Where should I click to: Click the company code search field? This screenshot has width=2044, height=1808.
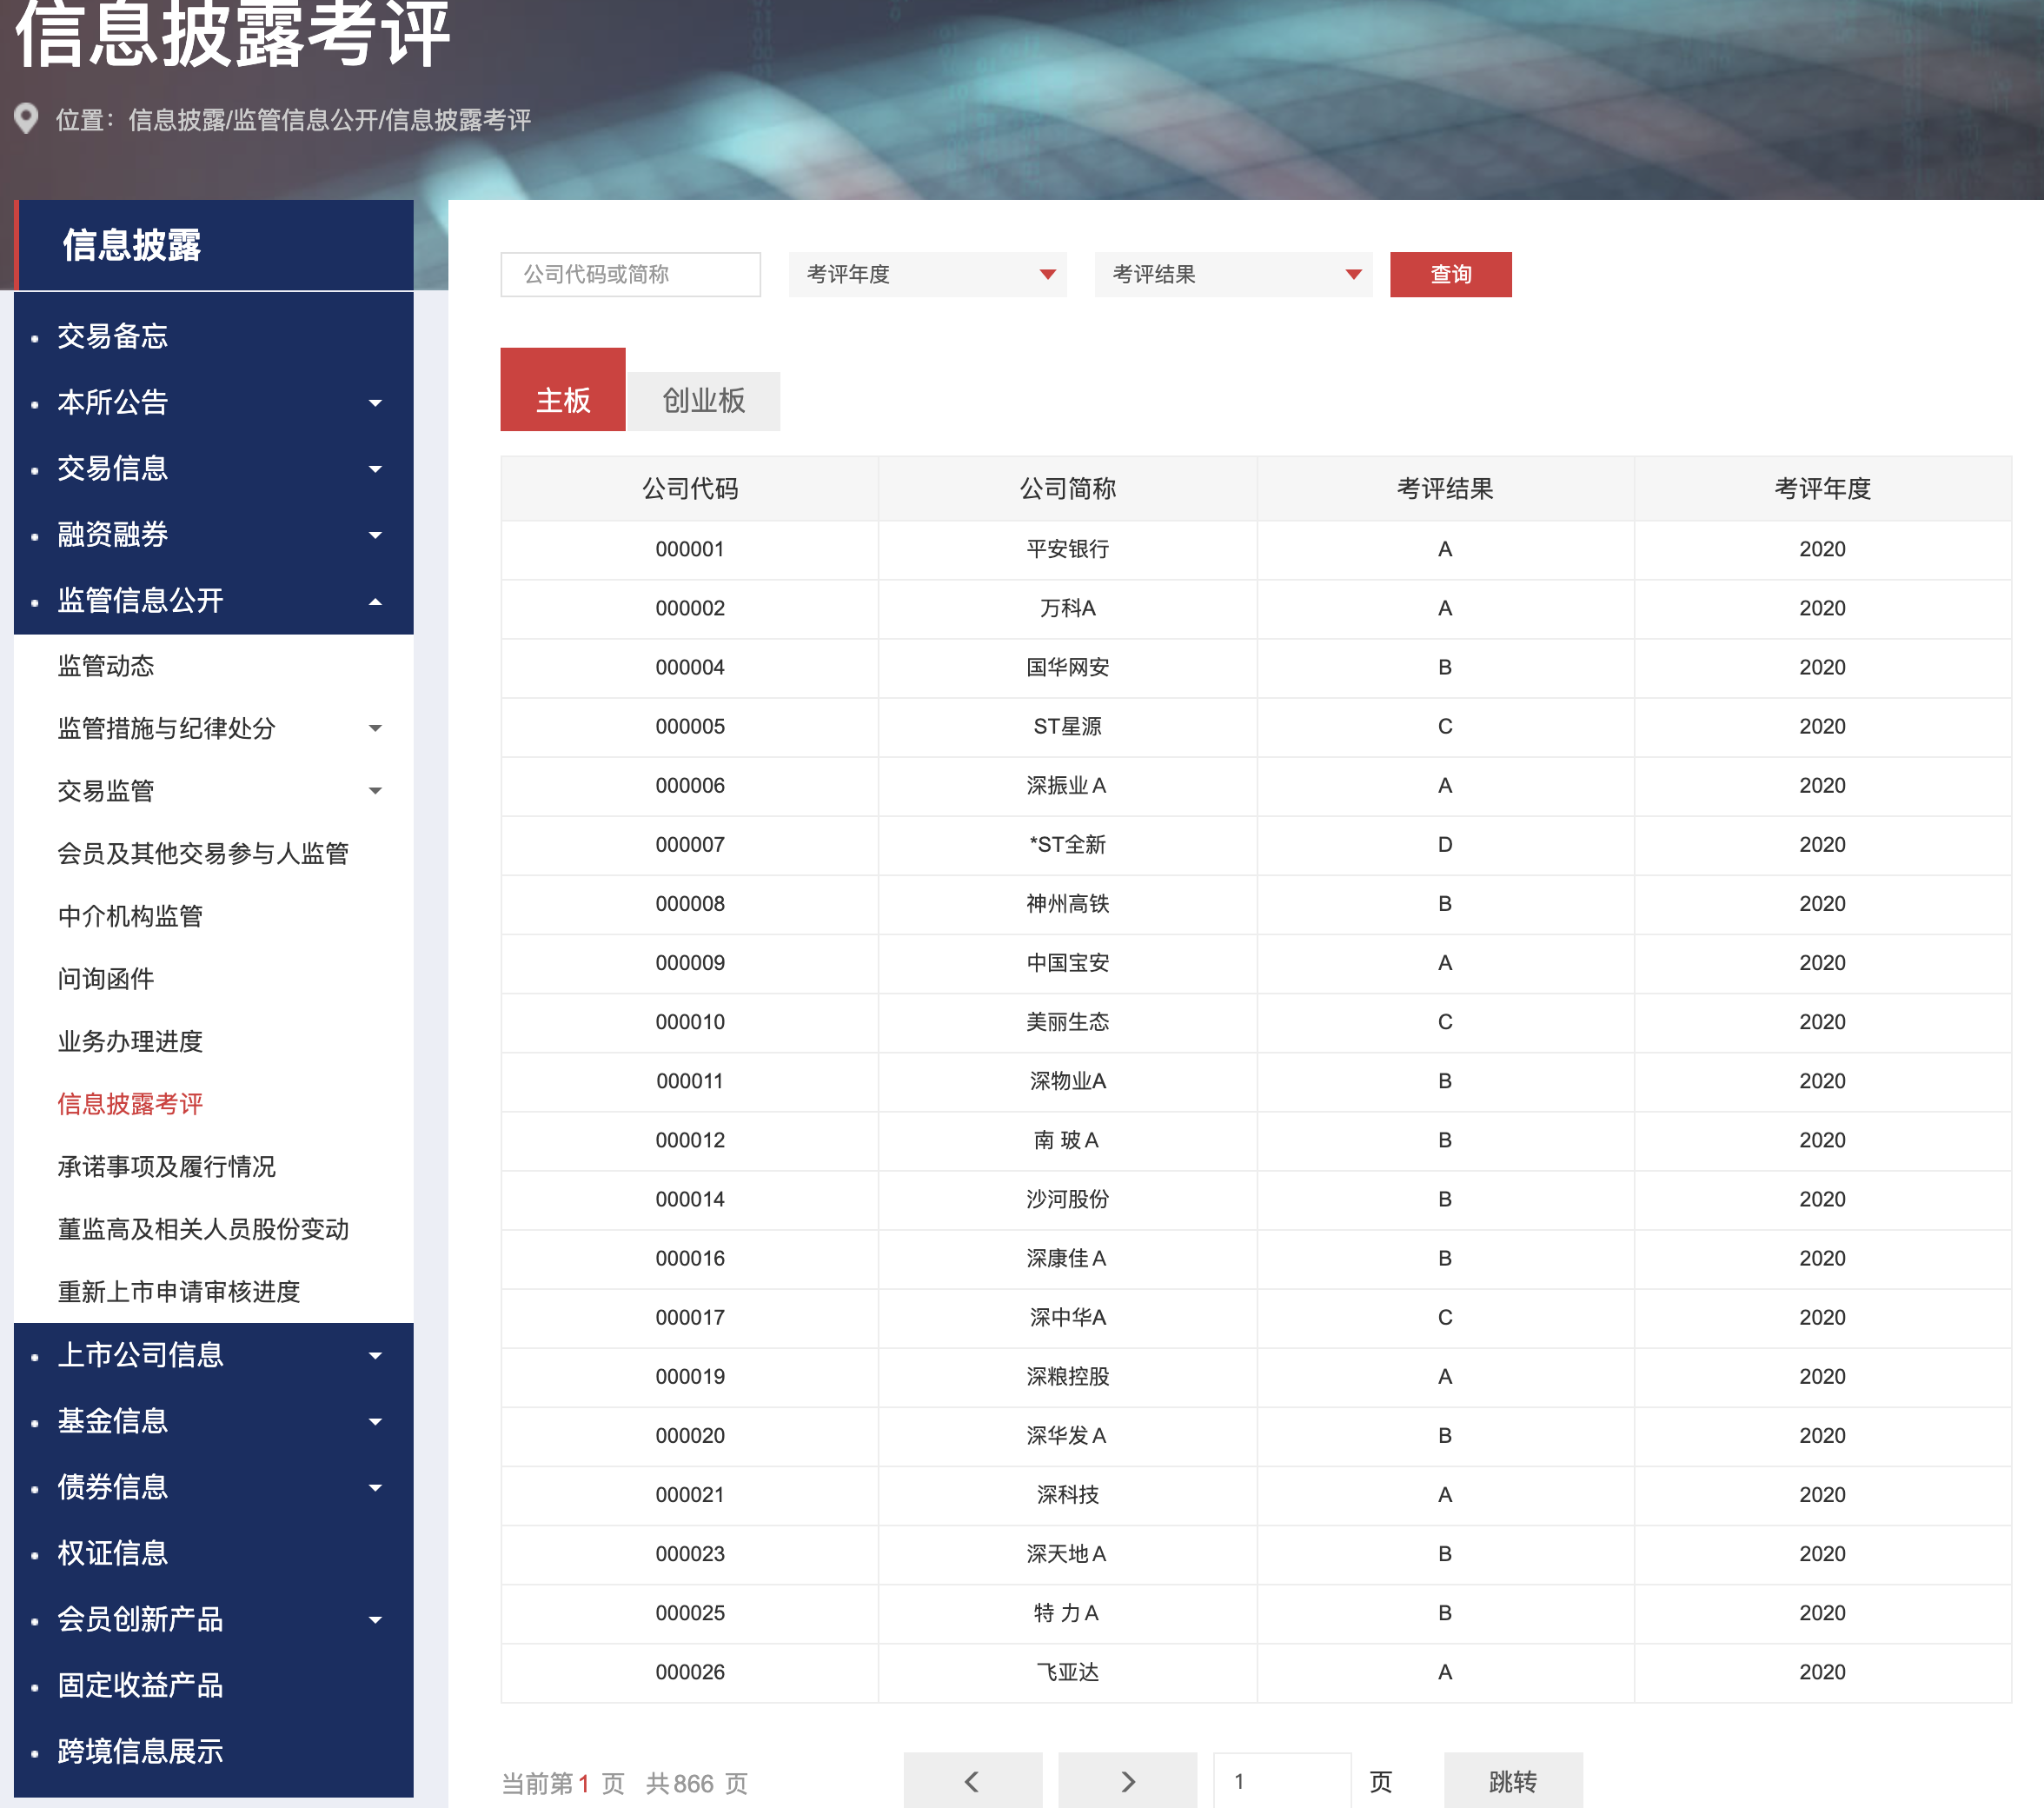click(630, 274)
